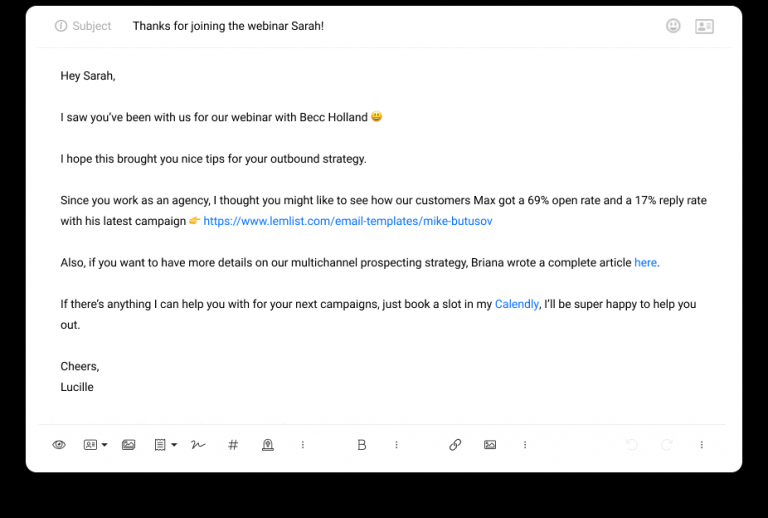Click the contact card icon in subject bar
The height and width of the screenshot is (518, 768).
pos(704,26)
